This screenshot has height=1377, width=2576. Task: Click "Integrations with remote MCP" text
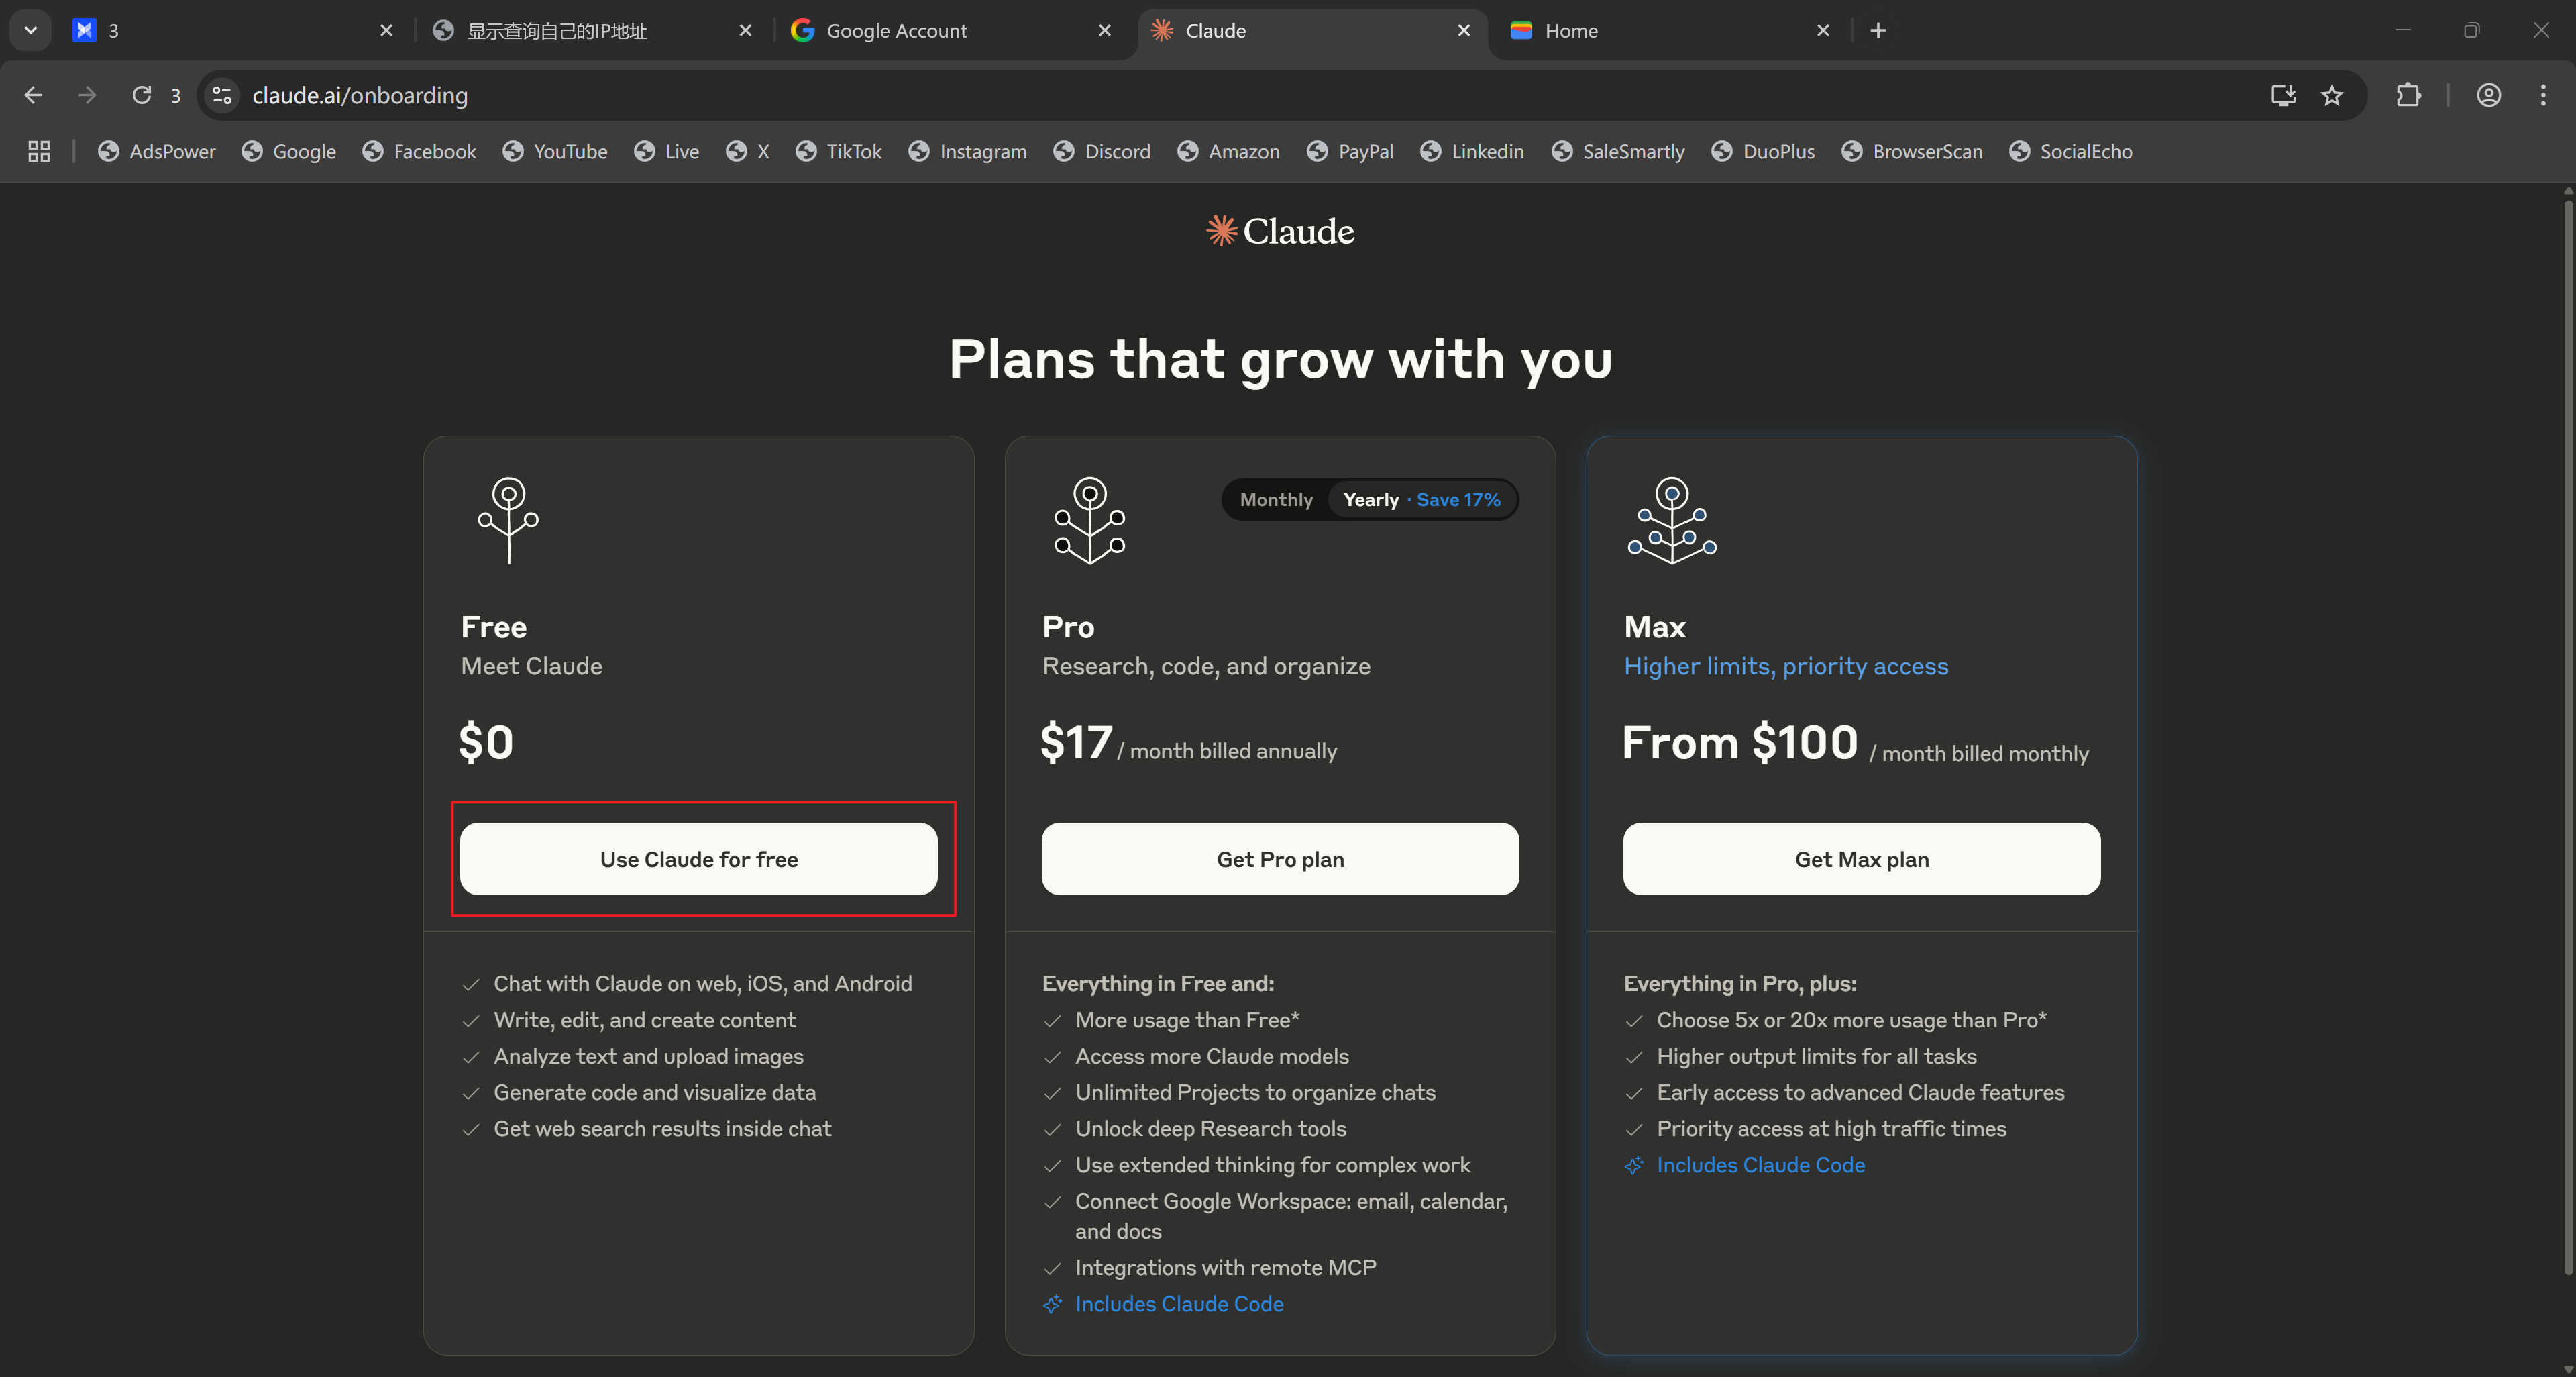click(x=1225, y=1267)
